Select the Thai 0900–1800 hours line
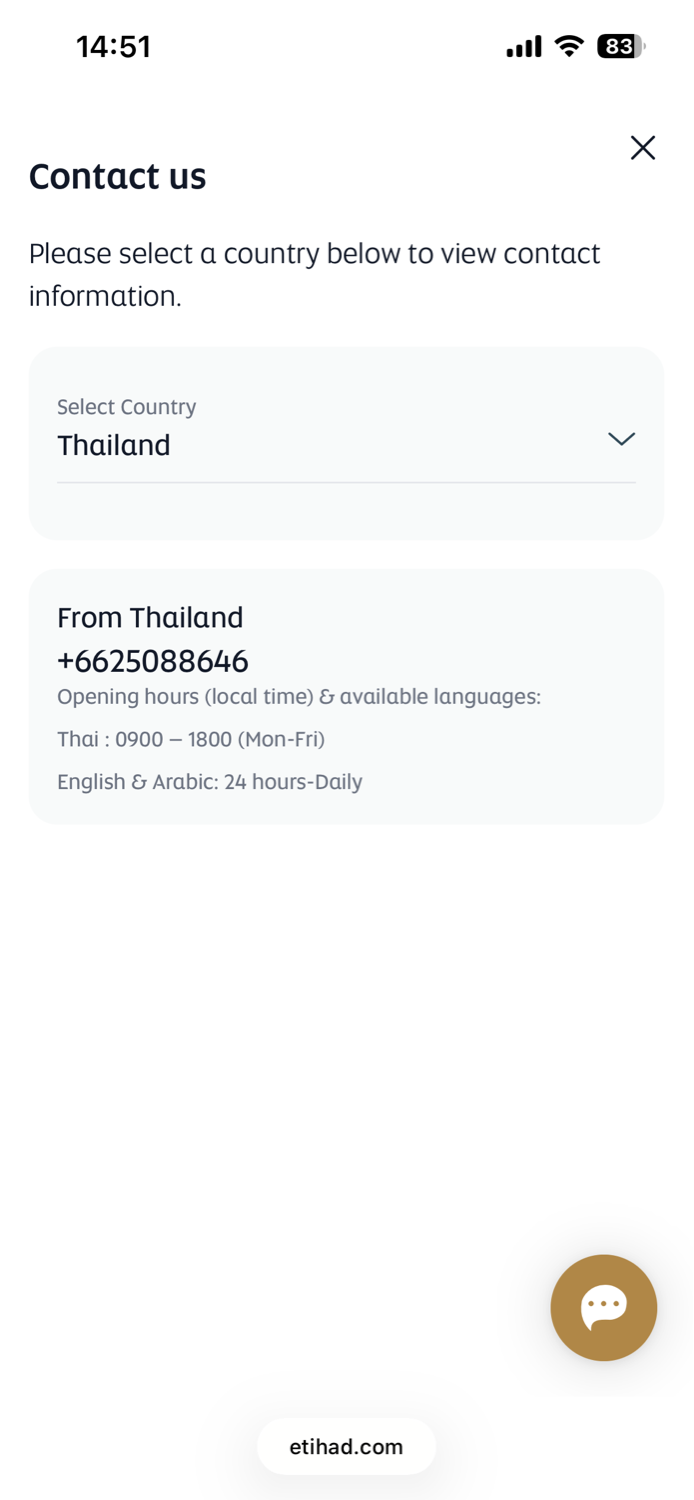The image size is (694, 1500). point(191,739)
